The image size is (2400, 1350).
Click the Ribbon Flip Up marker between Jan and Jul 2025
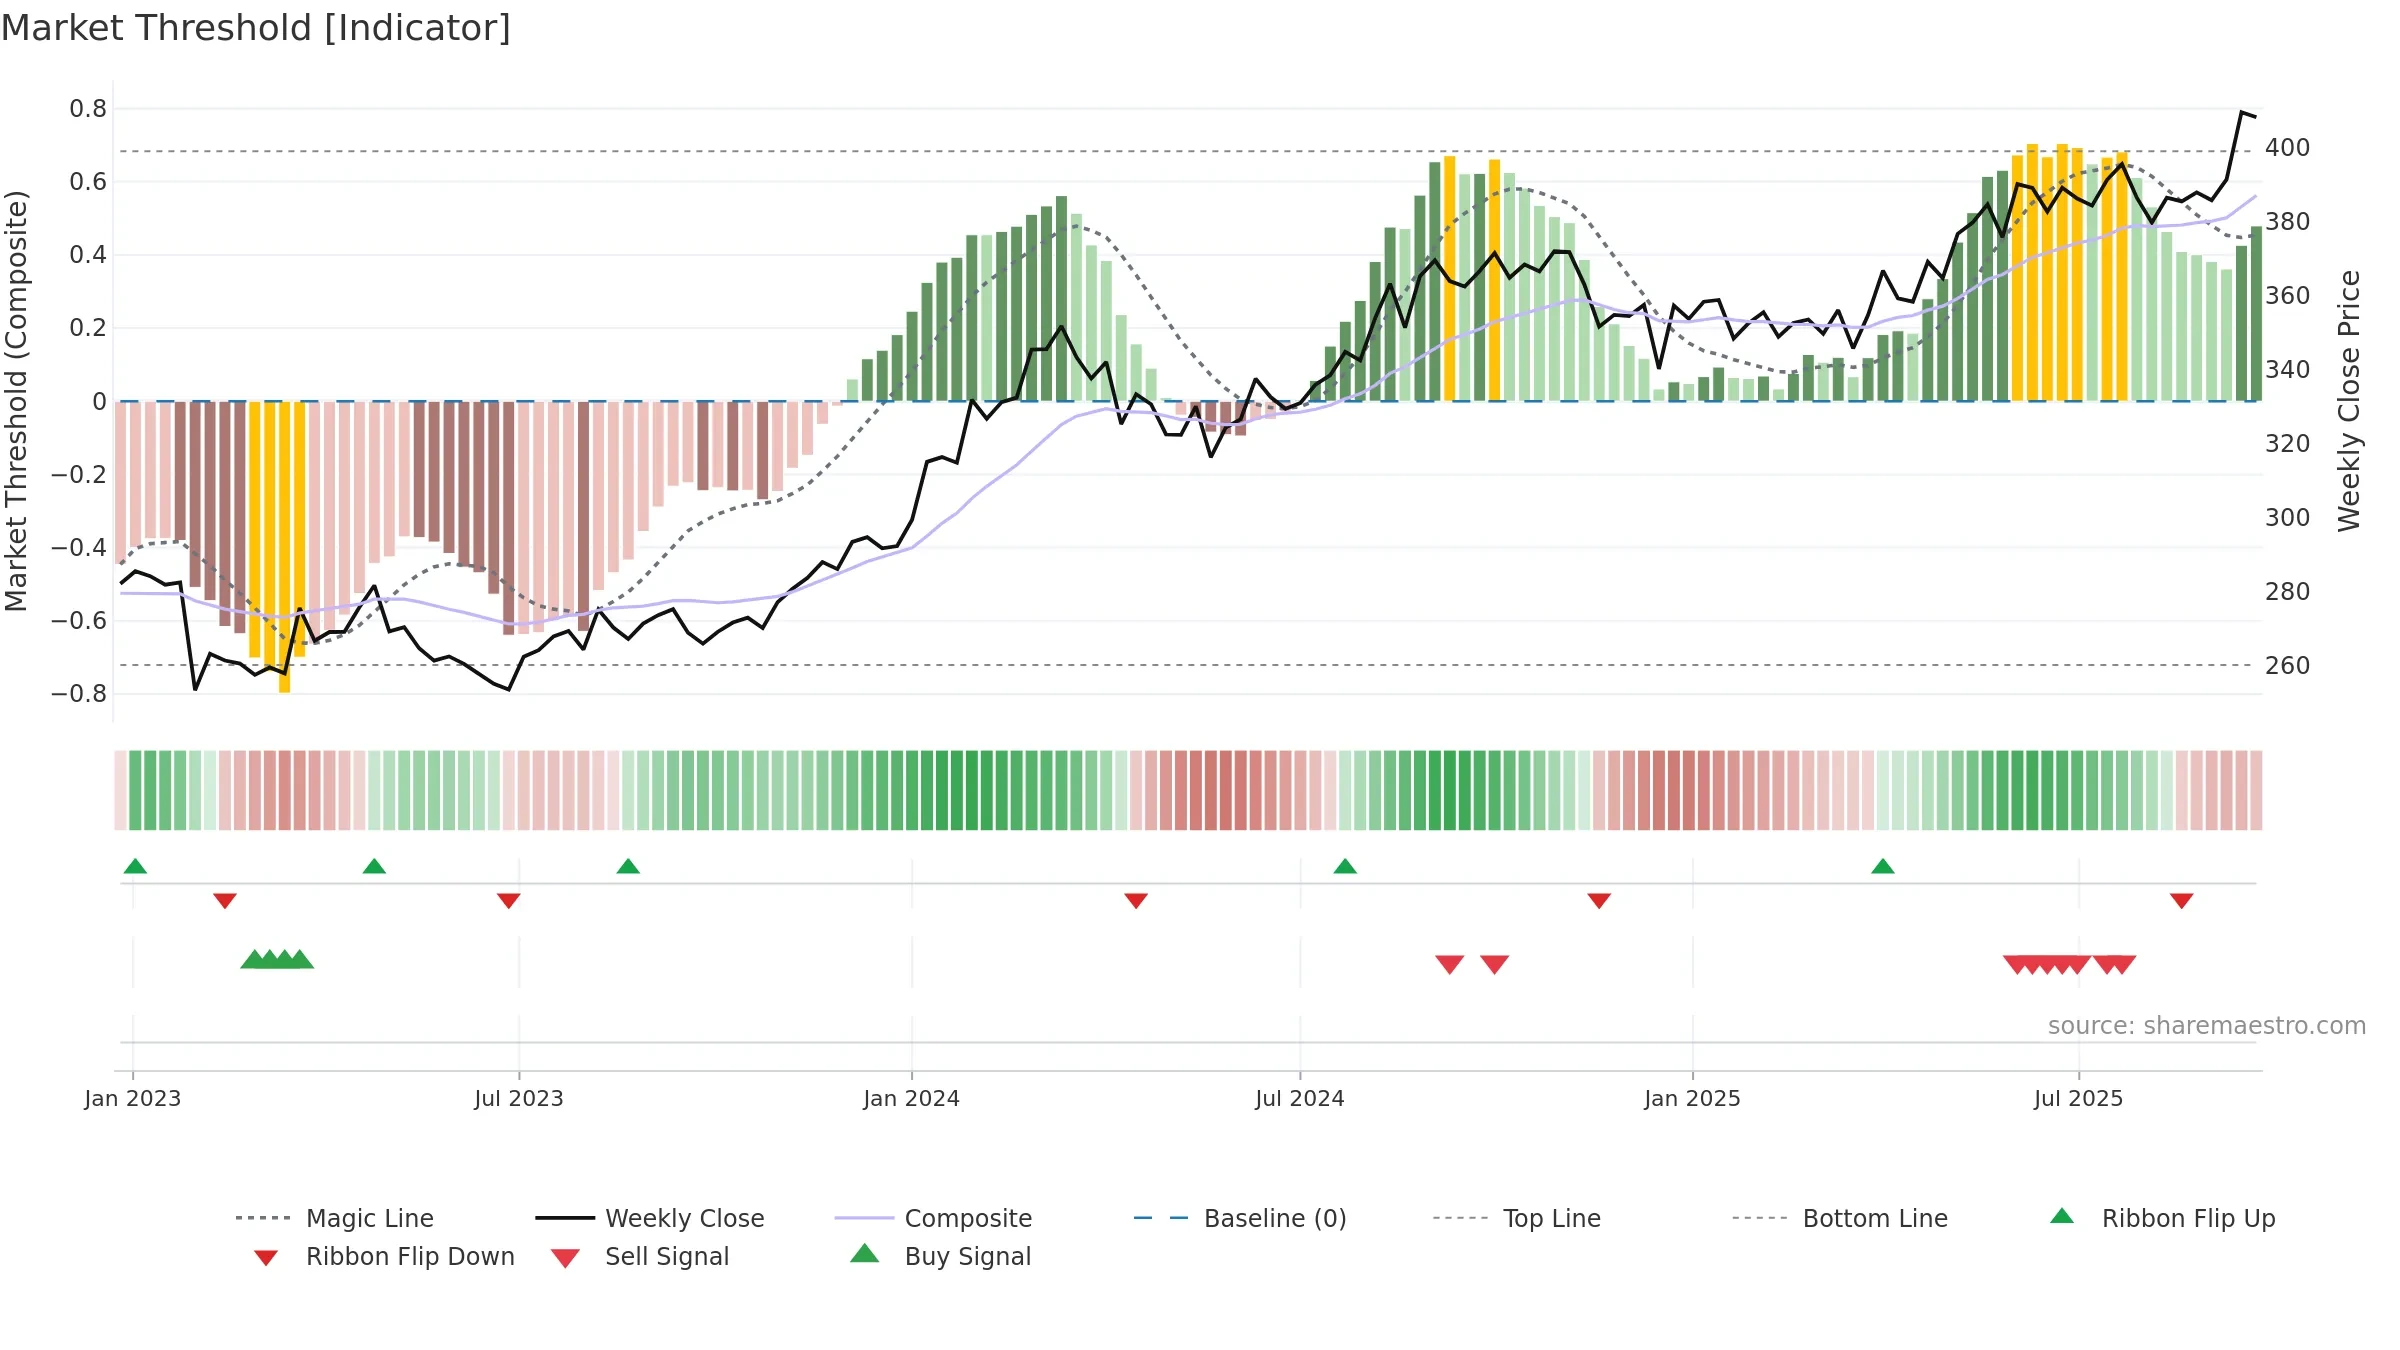[1883, 866]
